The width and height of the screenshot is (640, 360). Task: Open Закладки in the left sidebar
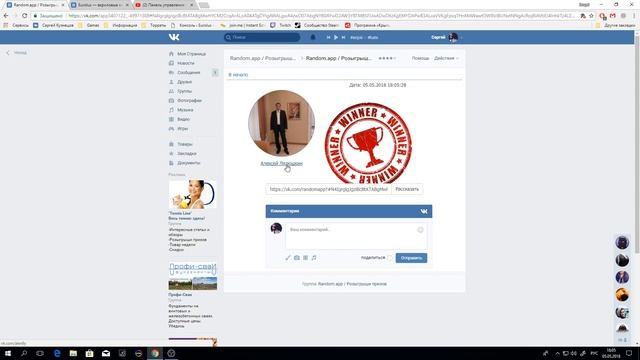pos(187,153)
